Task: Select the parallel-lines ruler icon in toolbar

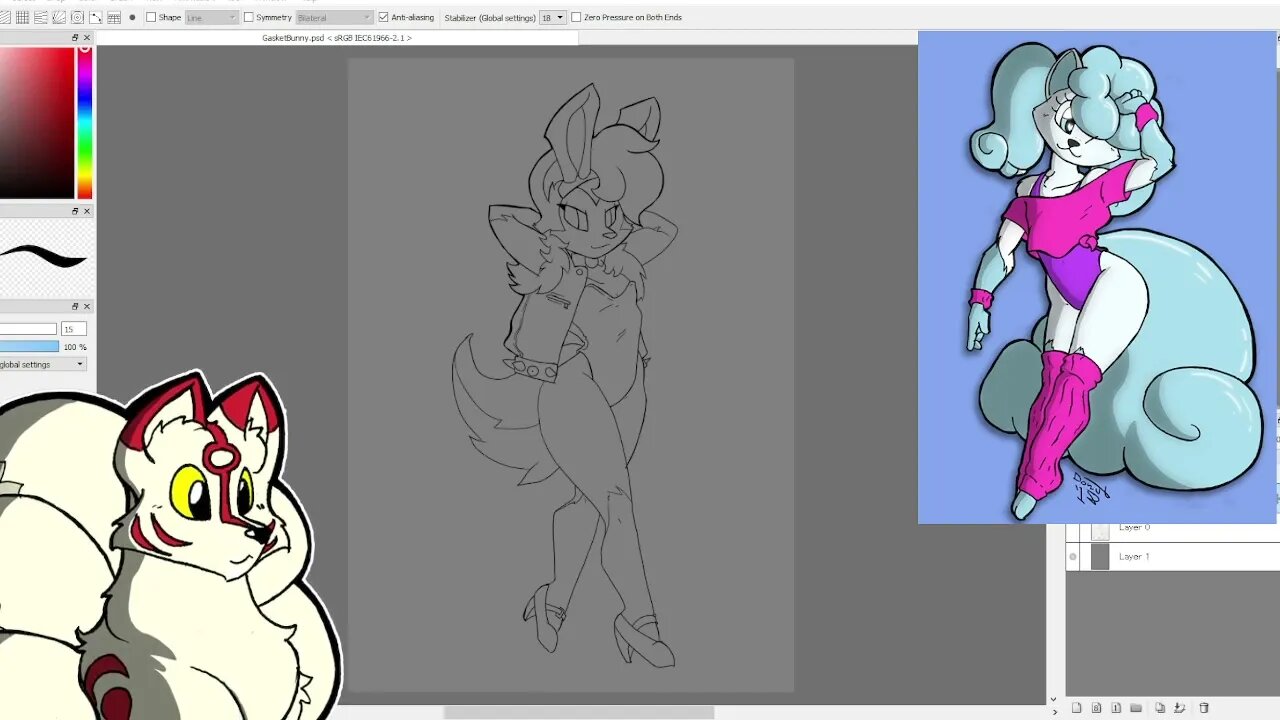Action: (x=5, y=17)
